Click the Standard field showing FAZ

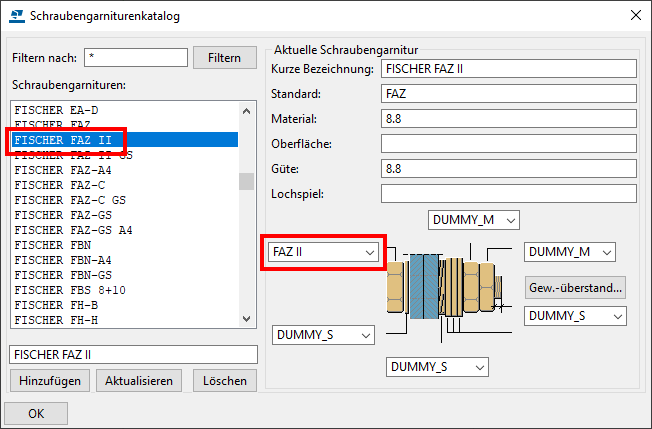click(x=509, y=94)
